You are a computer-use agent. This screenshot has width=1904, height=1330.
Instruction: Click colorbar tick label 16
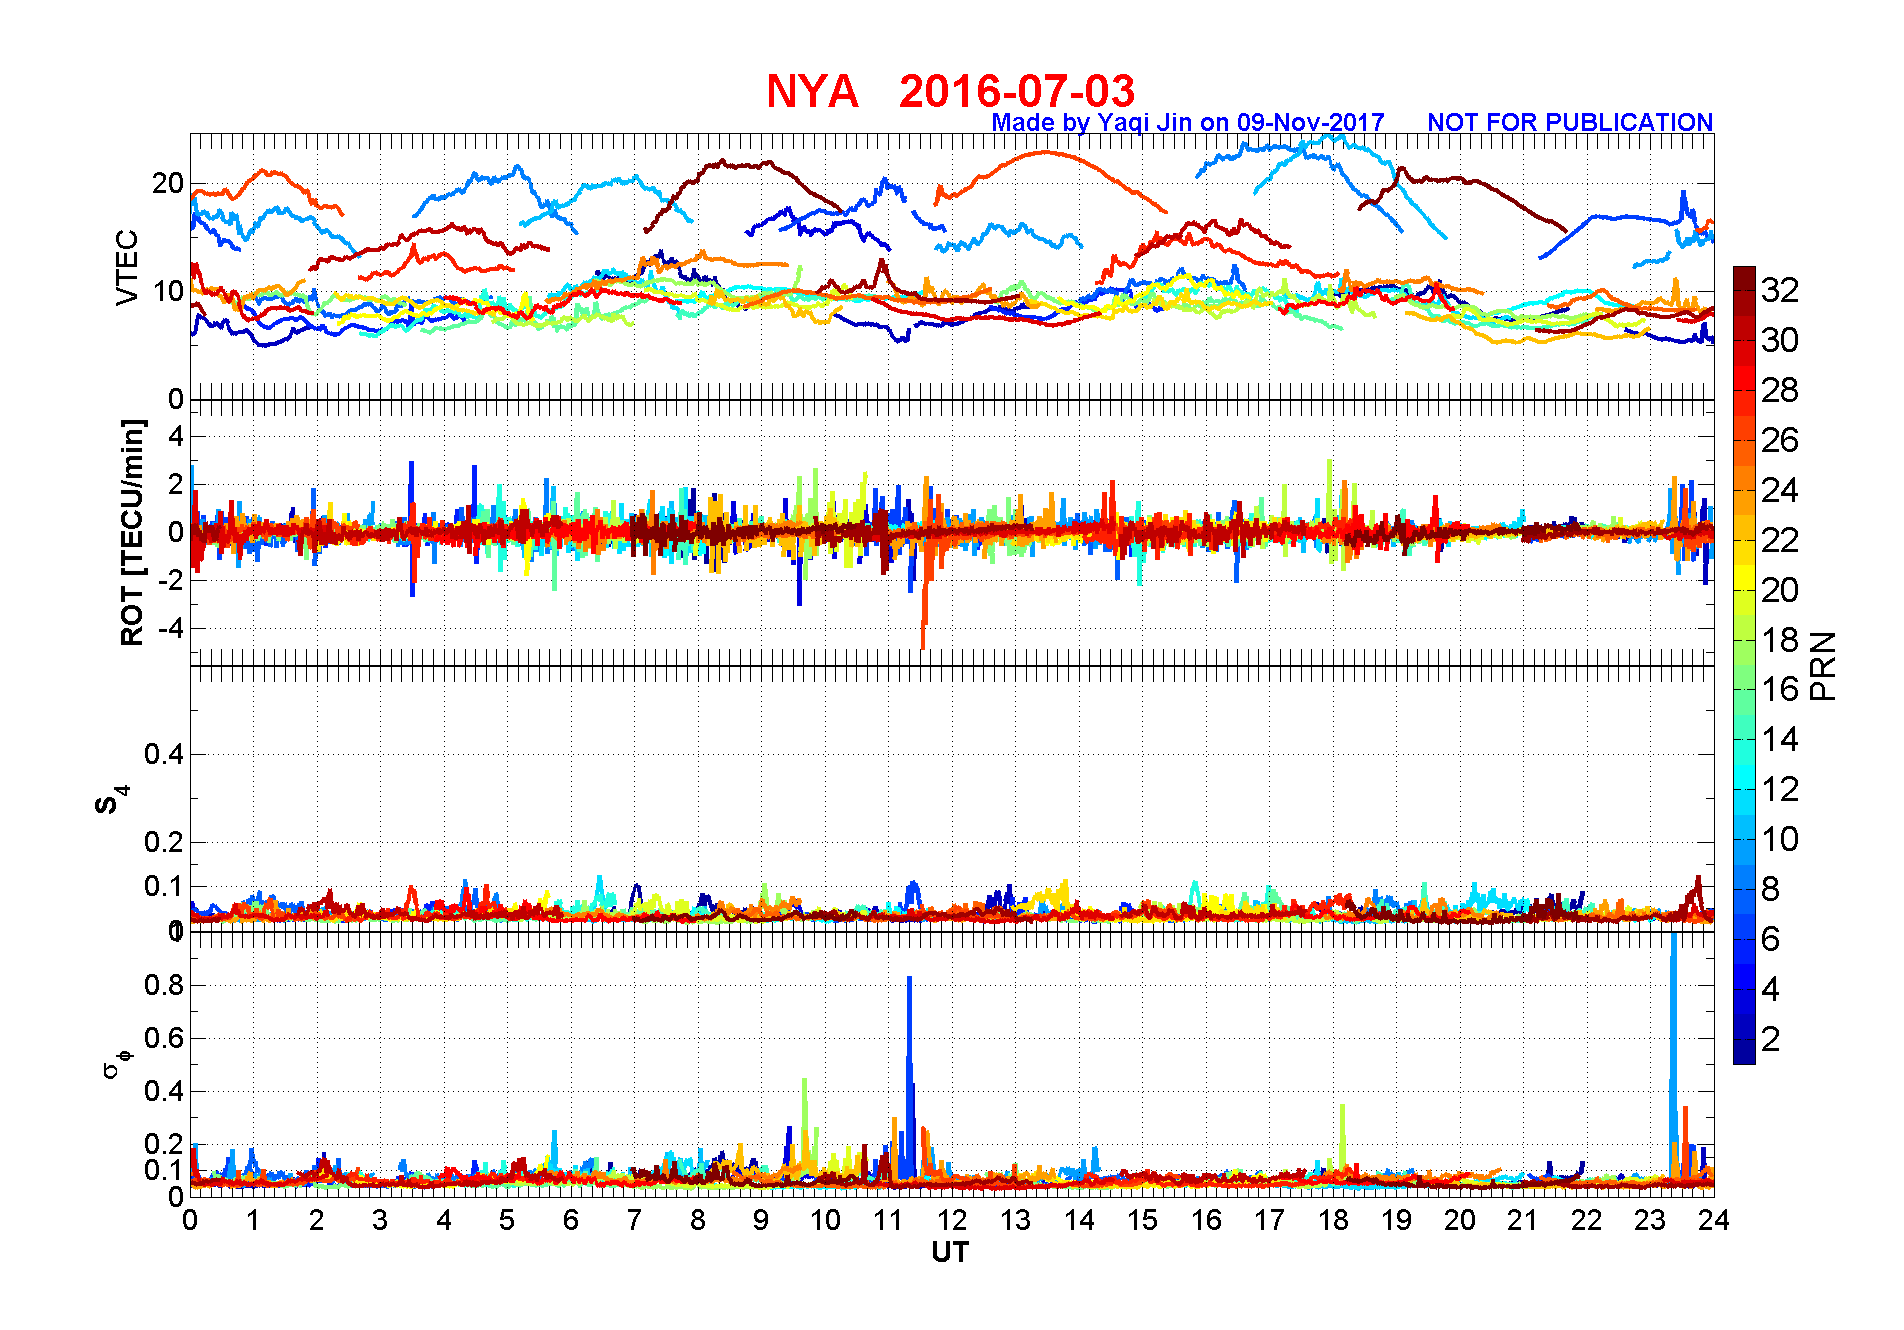(x=1780, y=689)
